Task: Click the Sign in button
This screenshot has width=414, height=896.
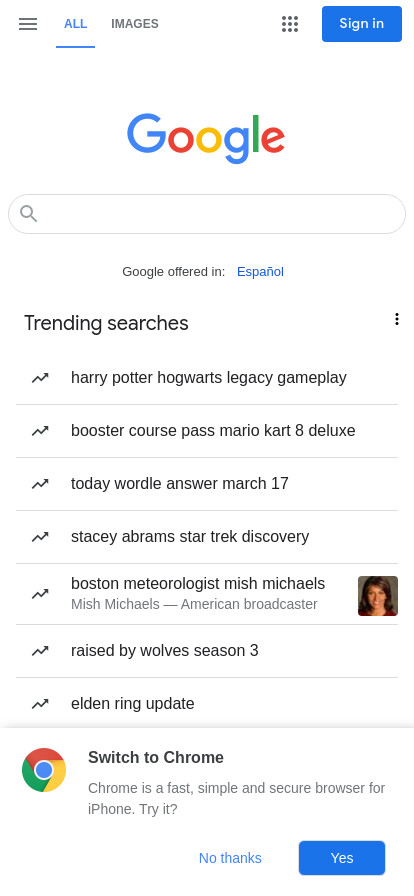Action: click(x=362, y=24)
